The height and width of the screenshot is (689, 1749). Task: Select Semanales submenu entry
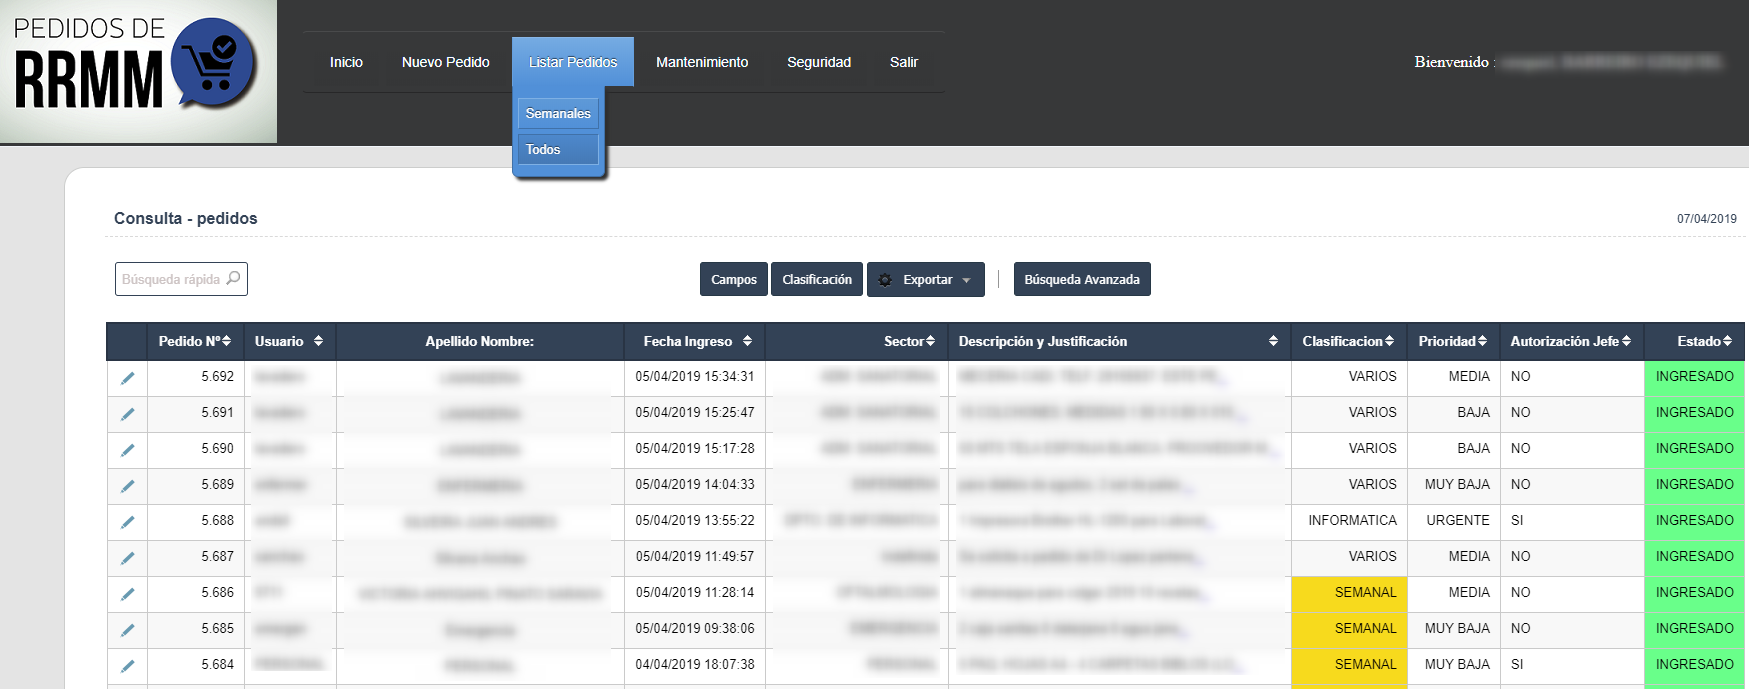point(558,113)
